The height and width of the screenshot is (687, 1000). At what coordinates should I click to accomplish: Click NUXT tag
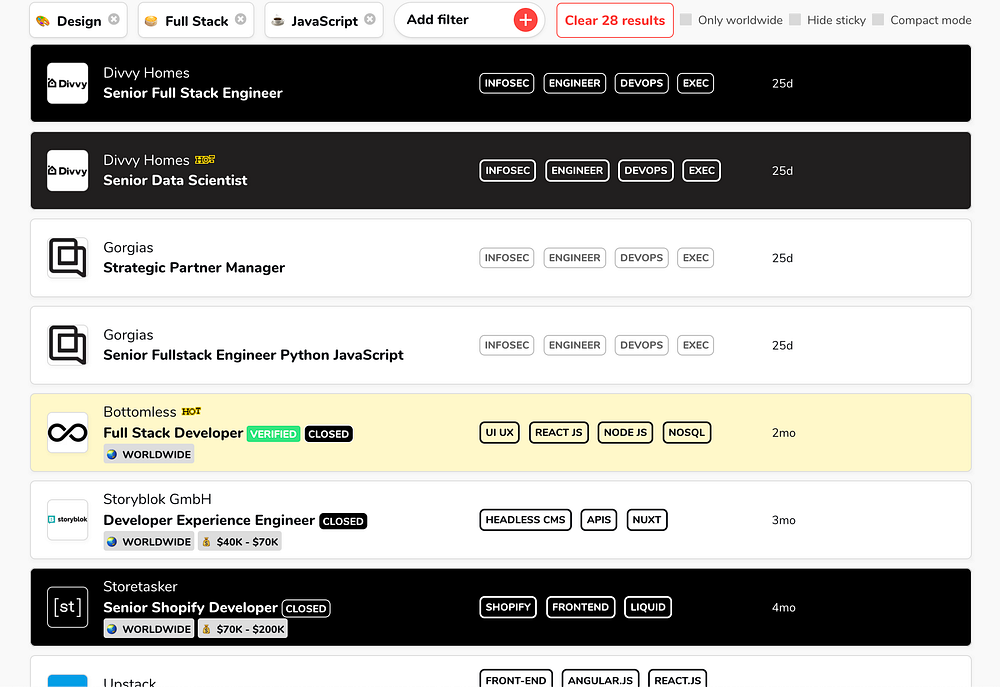click(x=647, y=520)
